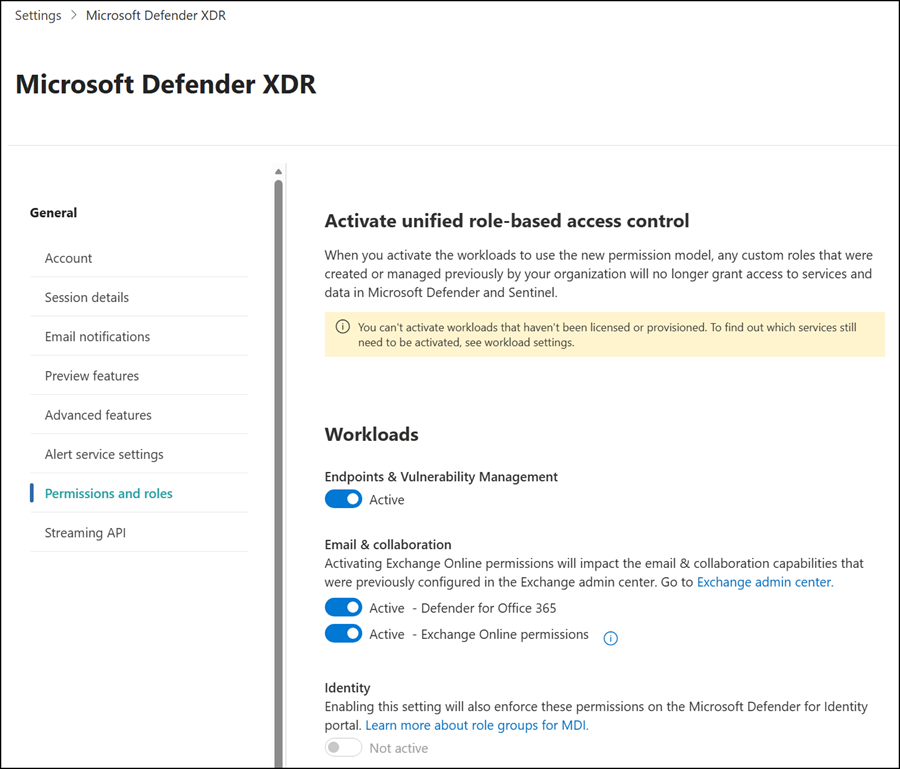Click the info icon in yellow notice banner
This screenshot has width=900, height=769.
tap(343, 327)
